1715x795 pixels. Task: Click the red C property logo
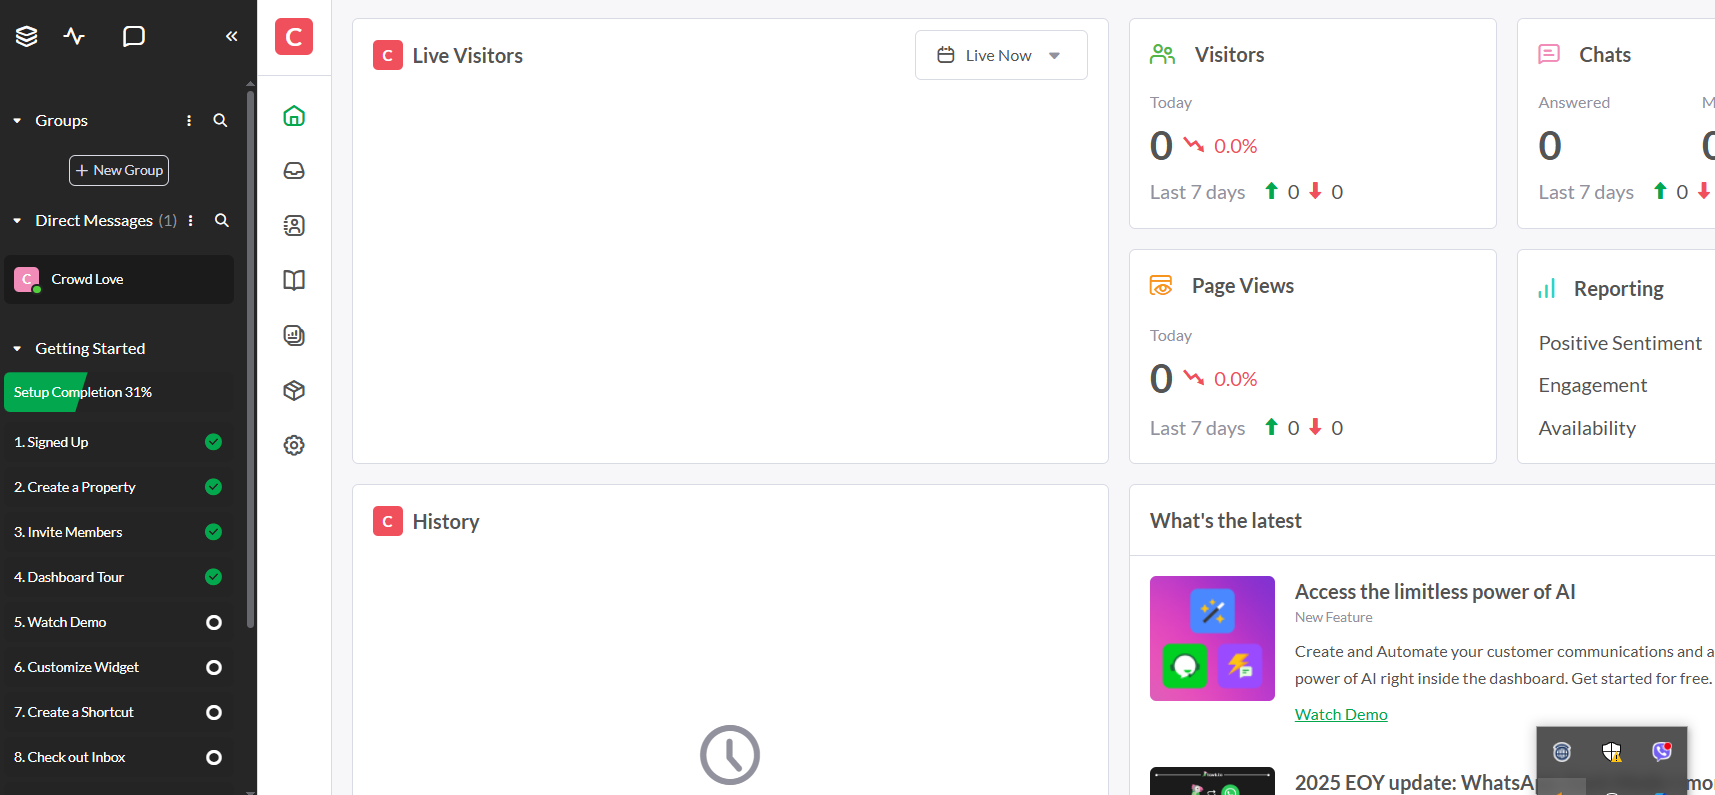coord(294,37)
